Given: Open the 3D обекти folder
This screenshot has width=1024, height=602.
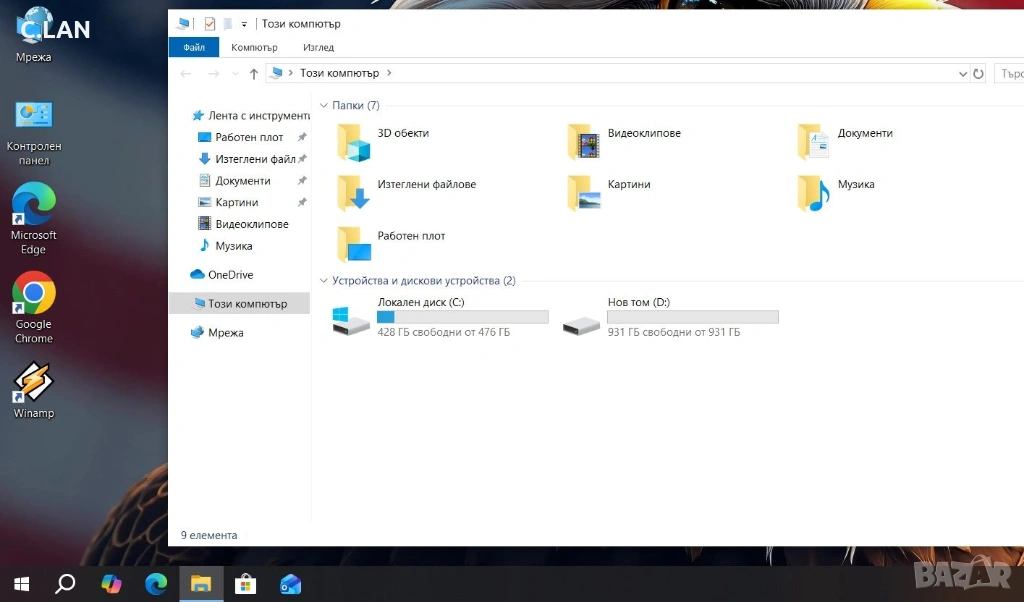Looking at the screenshot, I should pos(355,142).
